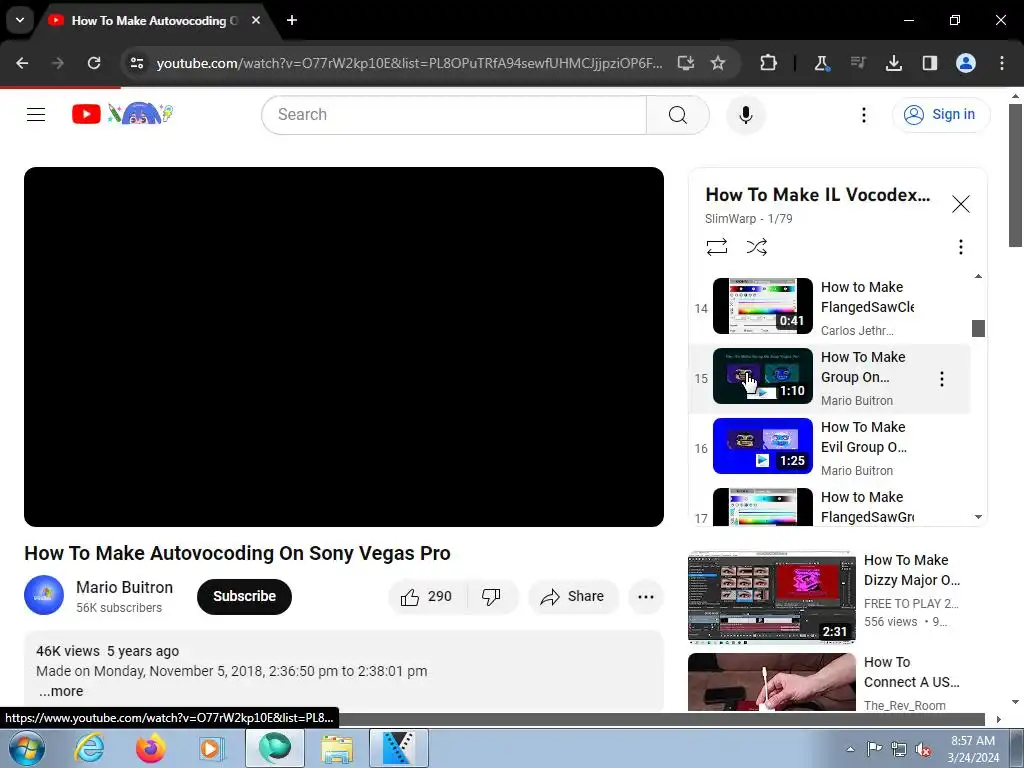Viewport: 1024px width, 768px height.
Task: Click page horizontal scrollbar right arrow
Action: coord(998,719)
